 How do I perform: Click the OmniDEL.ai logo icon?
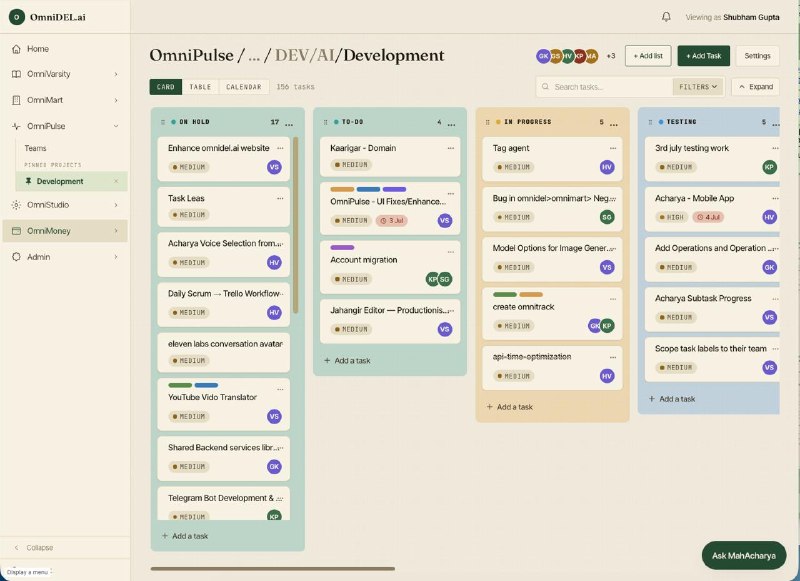[x=17, y=17]
